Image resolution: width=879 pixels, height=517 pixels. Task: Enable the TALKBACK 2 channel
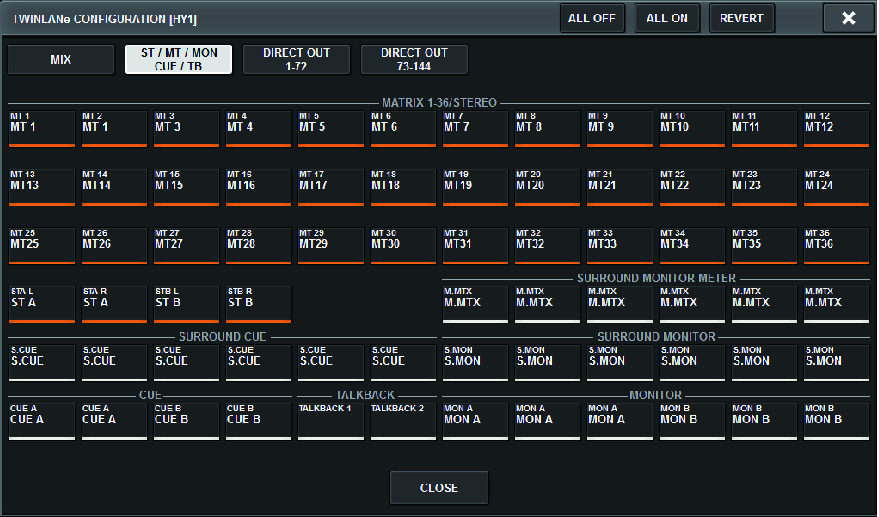(x=403, y=419)
